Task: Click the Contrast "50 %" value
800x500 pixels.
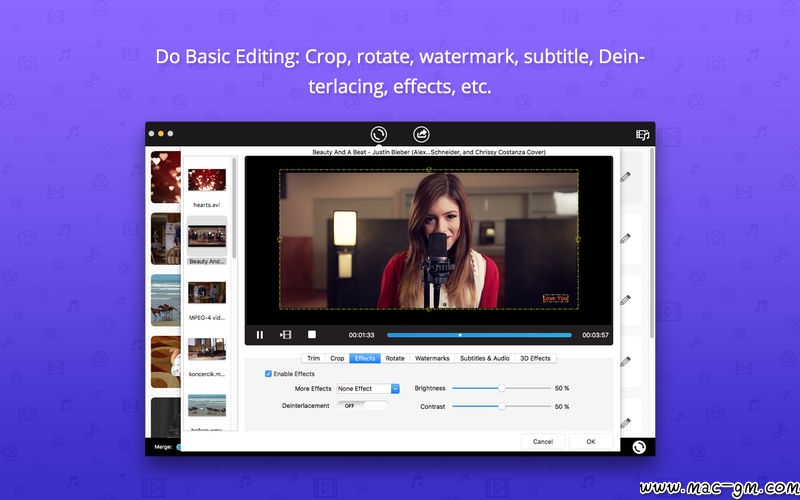Action: [x=562, y=407]
